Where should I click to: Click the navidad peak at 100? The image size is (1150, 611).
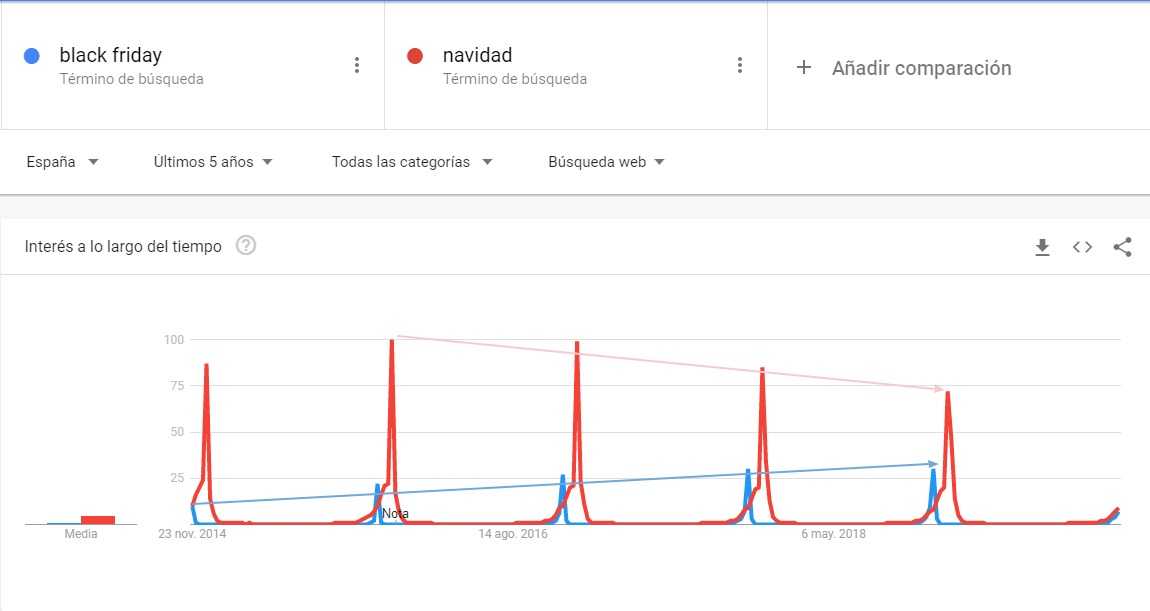click(392, 341)
